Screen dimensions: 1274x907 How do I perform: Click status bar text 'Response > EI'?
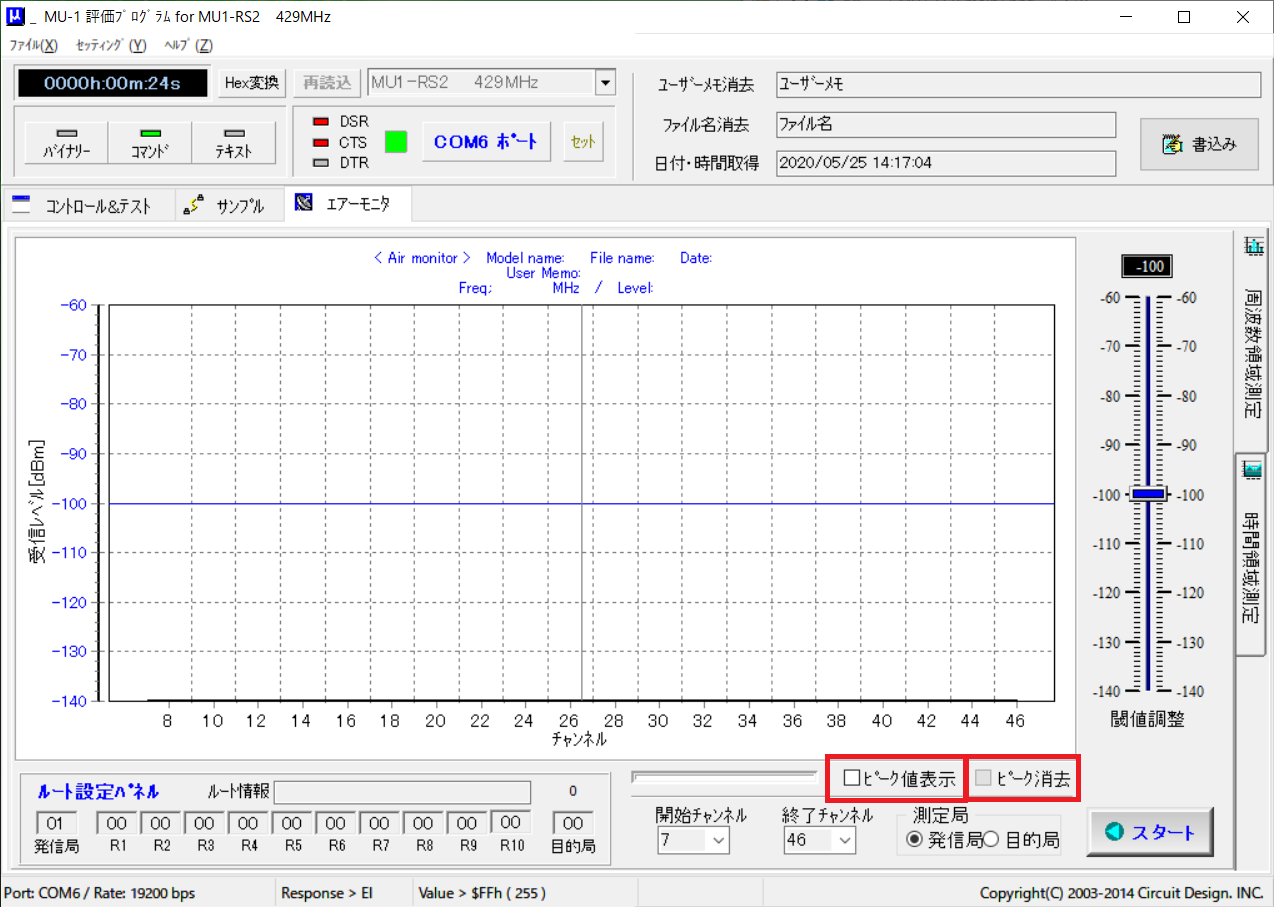pos(327,893)
